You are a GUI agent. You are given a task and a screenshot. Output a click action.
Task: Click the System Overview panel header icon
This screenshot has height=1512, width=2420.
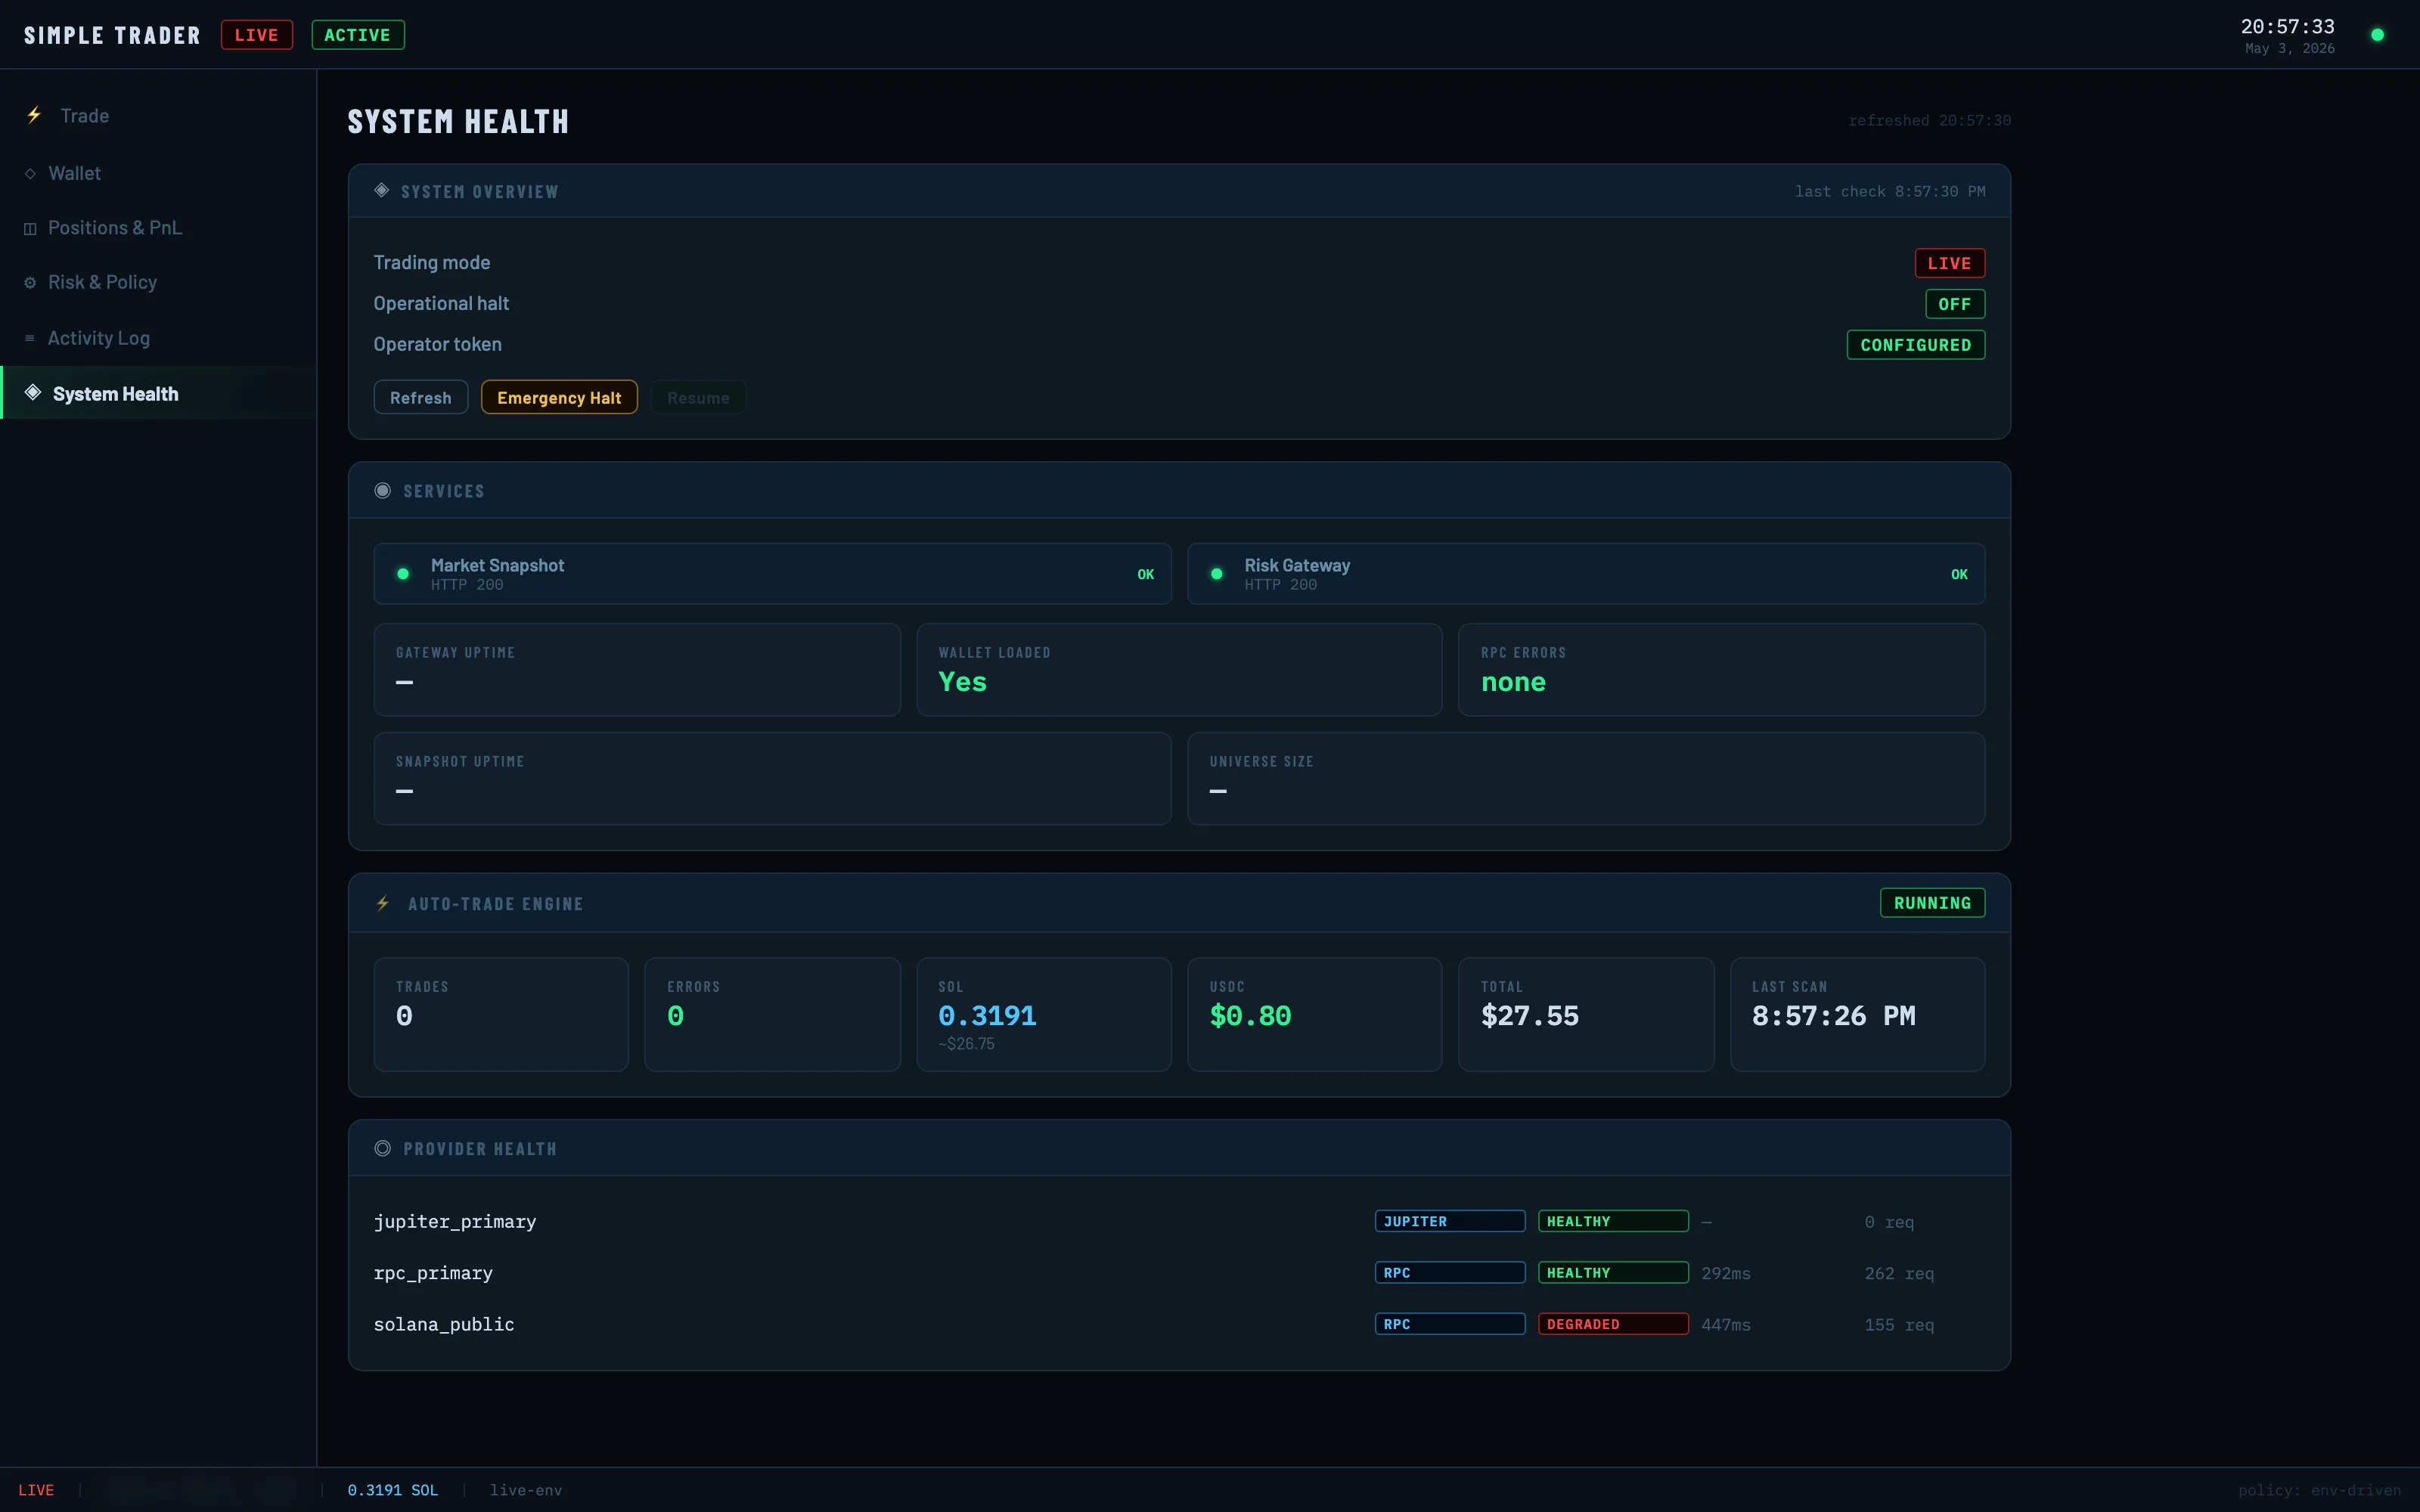pos(382,190)
